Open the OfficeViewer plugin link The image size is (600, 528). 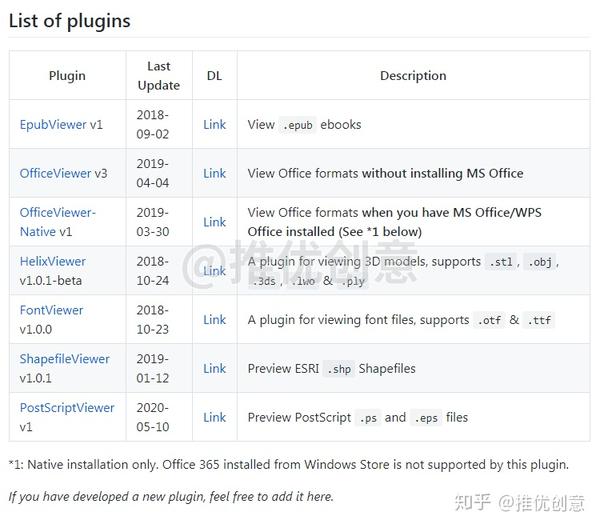pos(55,173)
